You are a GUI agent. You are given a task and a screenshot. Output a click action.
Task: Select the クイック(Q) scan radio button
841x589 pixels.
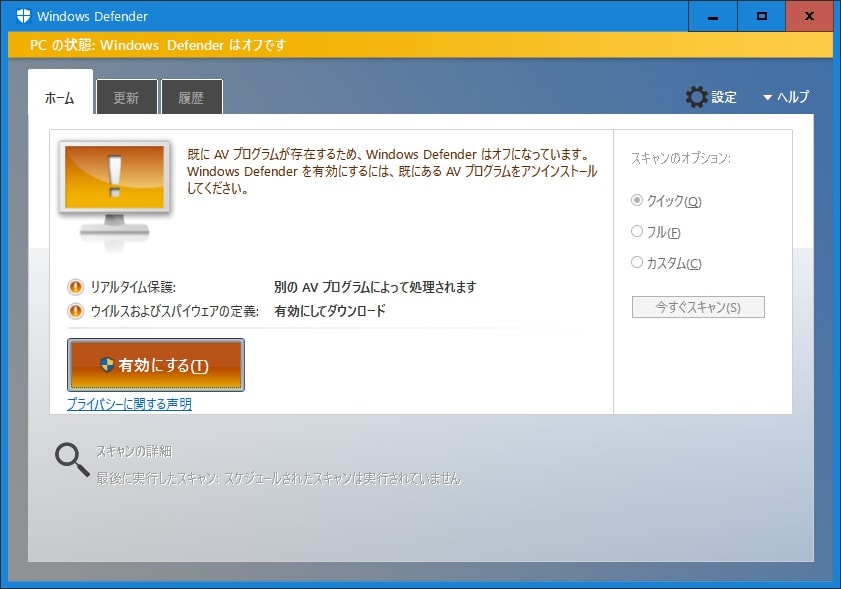click(x=637, y=200)
